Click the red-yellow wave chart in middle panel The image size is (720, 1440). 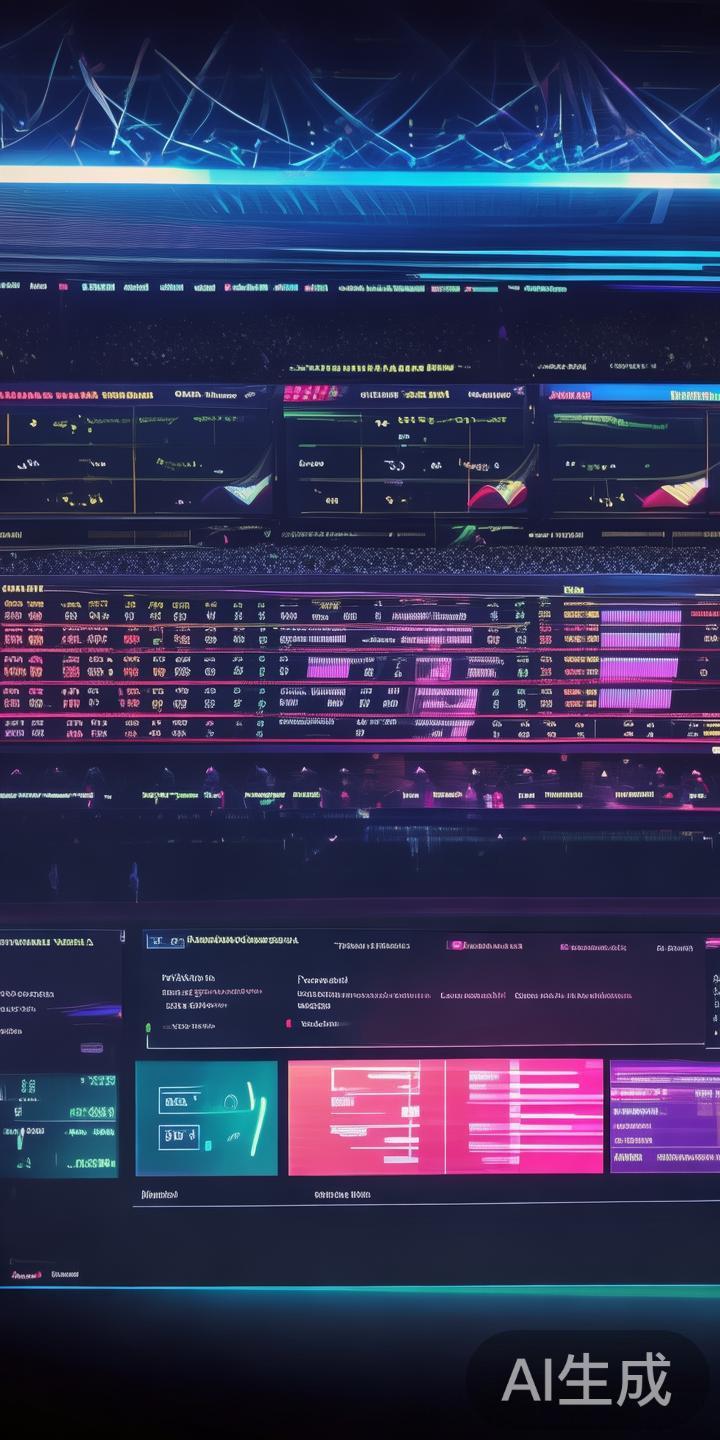pos(498,491)
